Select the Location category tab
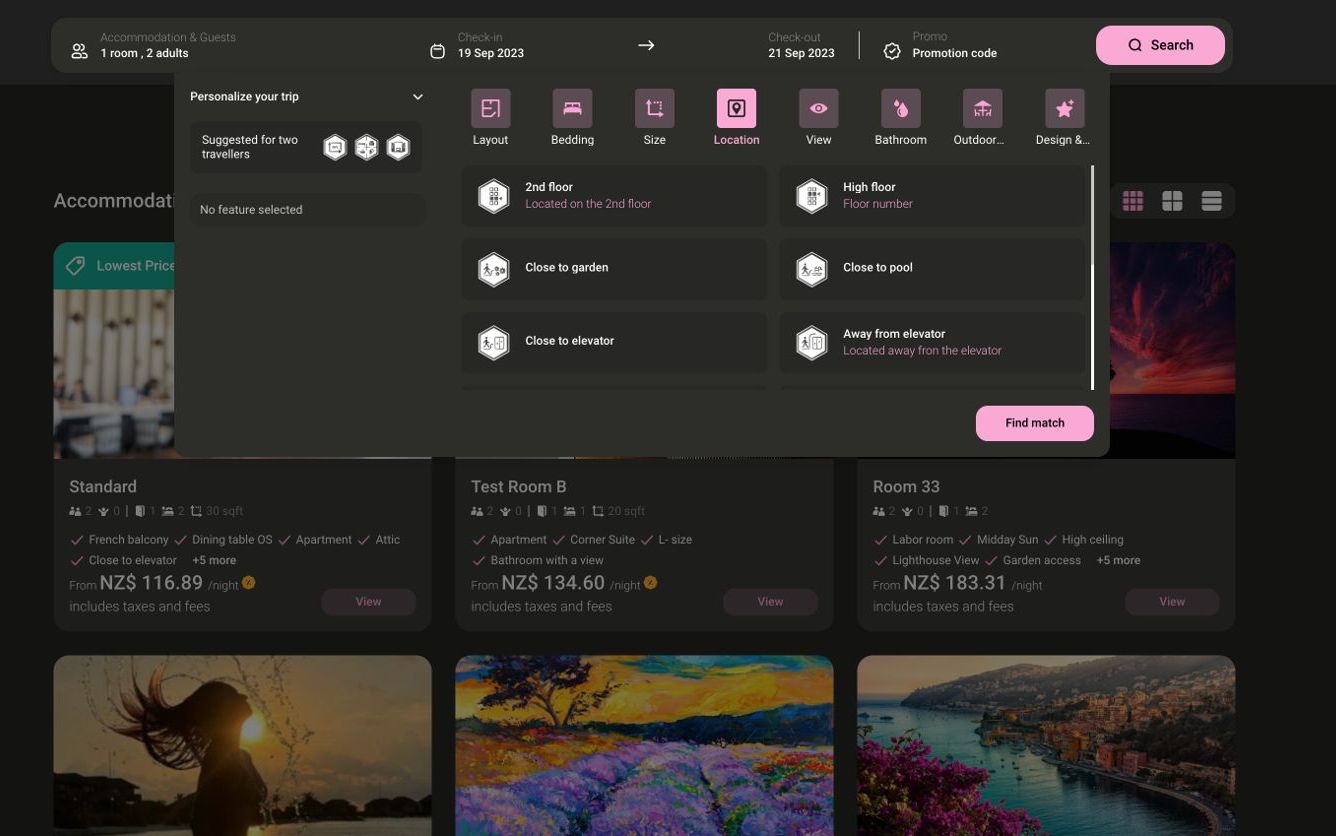1336x836 pixels. [x=736, y=118]
